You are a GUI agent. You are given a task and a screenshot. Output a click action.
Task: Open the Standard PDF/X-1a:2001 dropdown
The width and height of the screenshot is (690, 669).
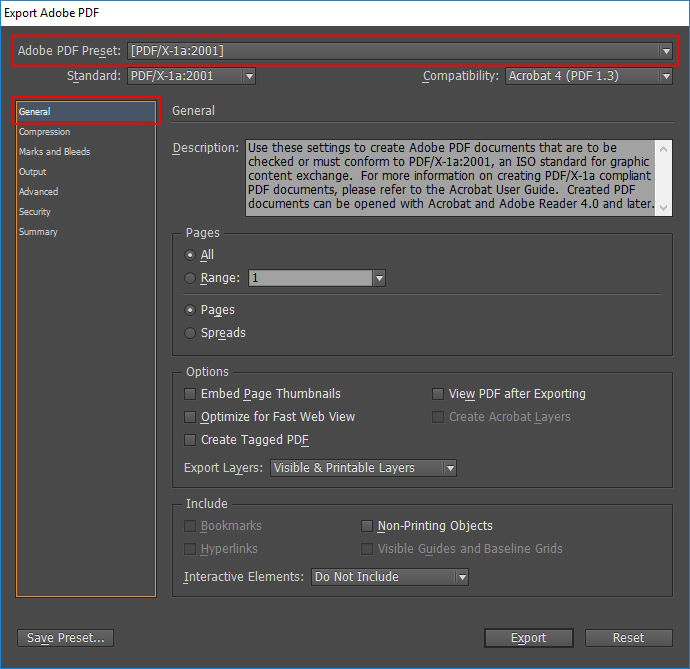coord(191,76)
